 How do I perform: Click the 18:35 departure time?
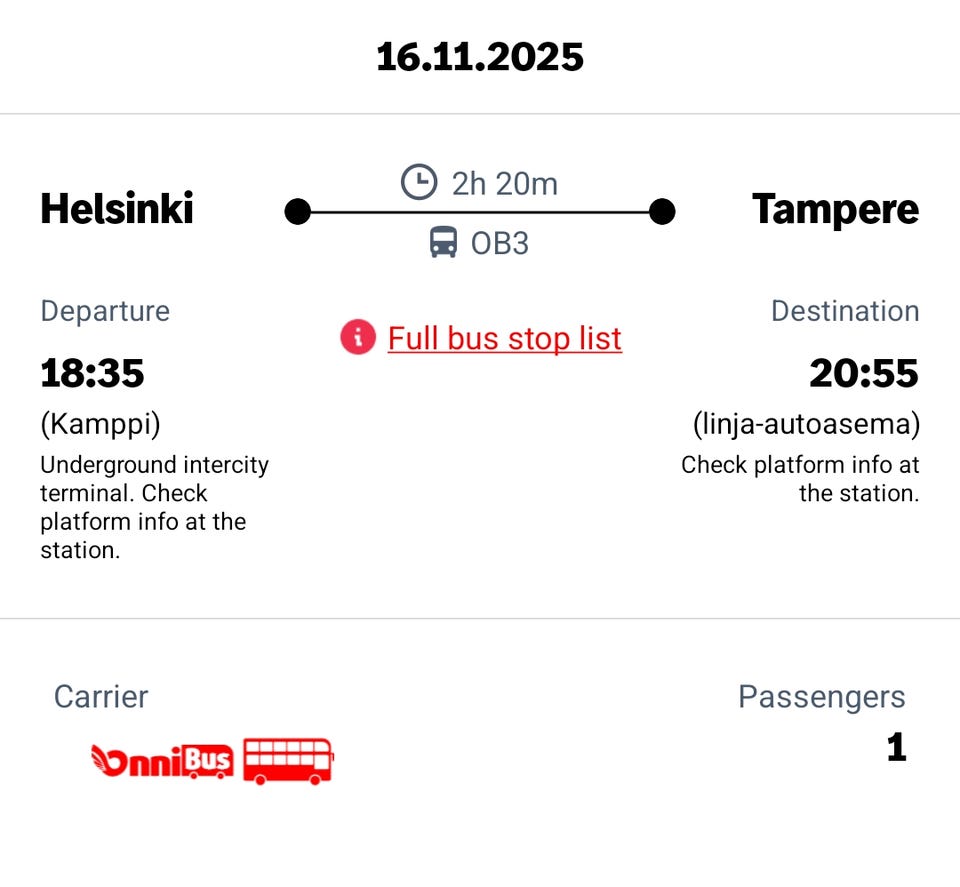(x=93, y=373)
